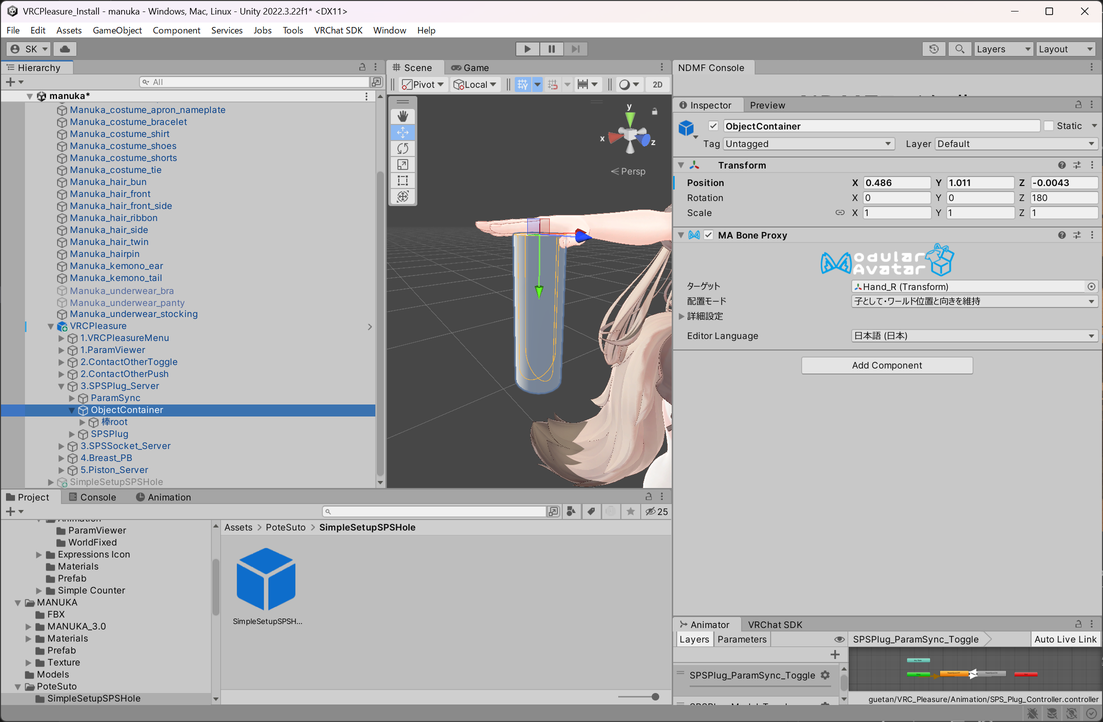Screen dimensions: 1103x722
Task: Switch to the Console tab
Action: 92,498
